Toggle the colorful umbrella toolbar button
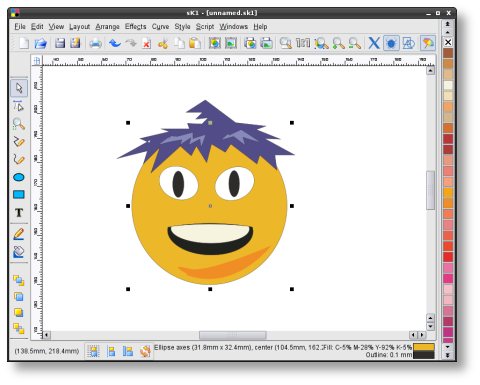Viewport: 480px width, 385px height. click(428, 43)
